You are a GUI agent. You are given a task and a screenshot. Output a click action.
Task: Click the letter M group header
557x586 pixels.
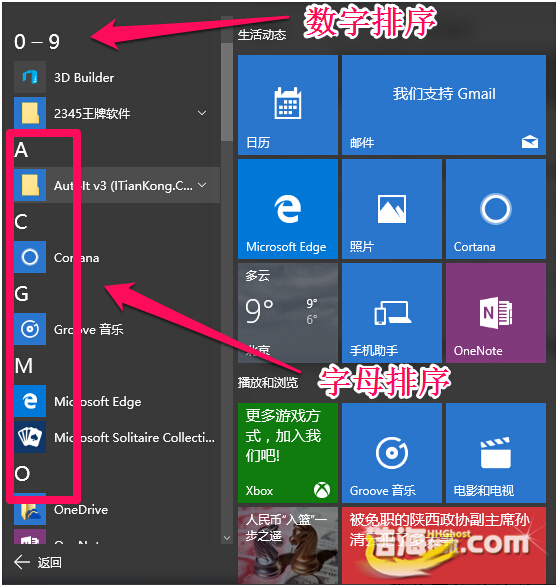click(24, 366)
